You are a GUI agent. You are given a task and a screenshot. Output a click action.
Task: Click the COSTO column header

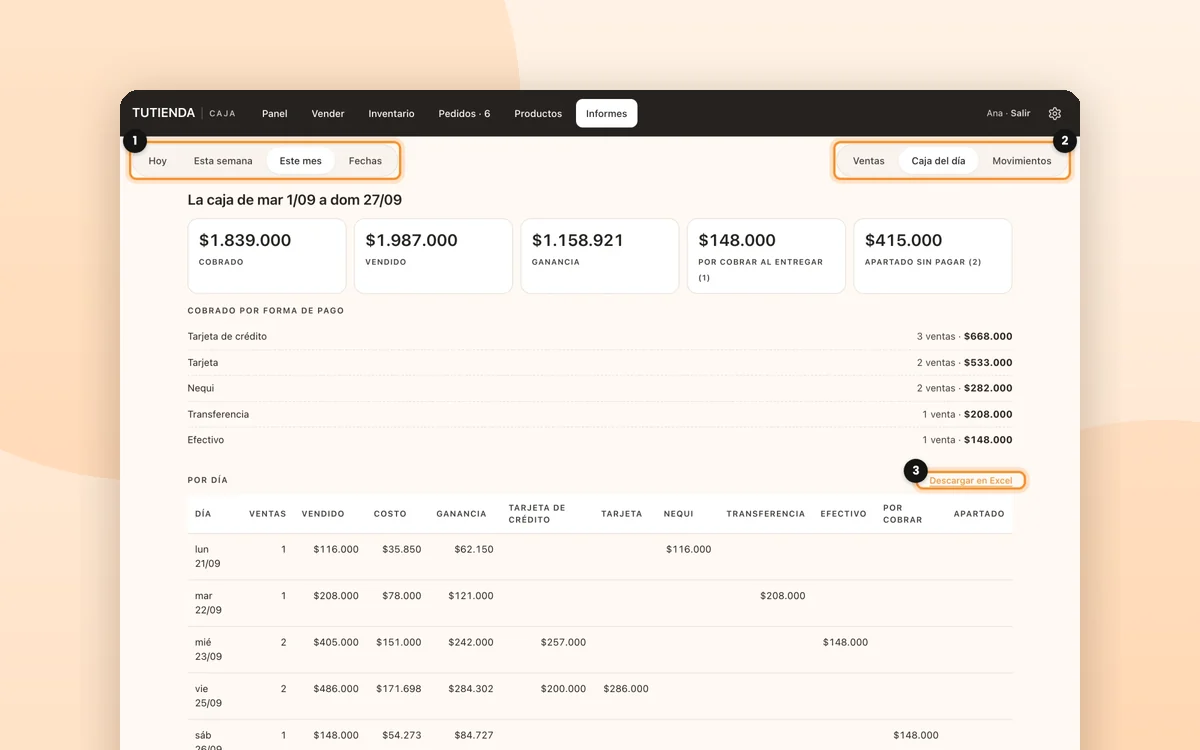390,514
